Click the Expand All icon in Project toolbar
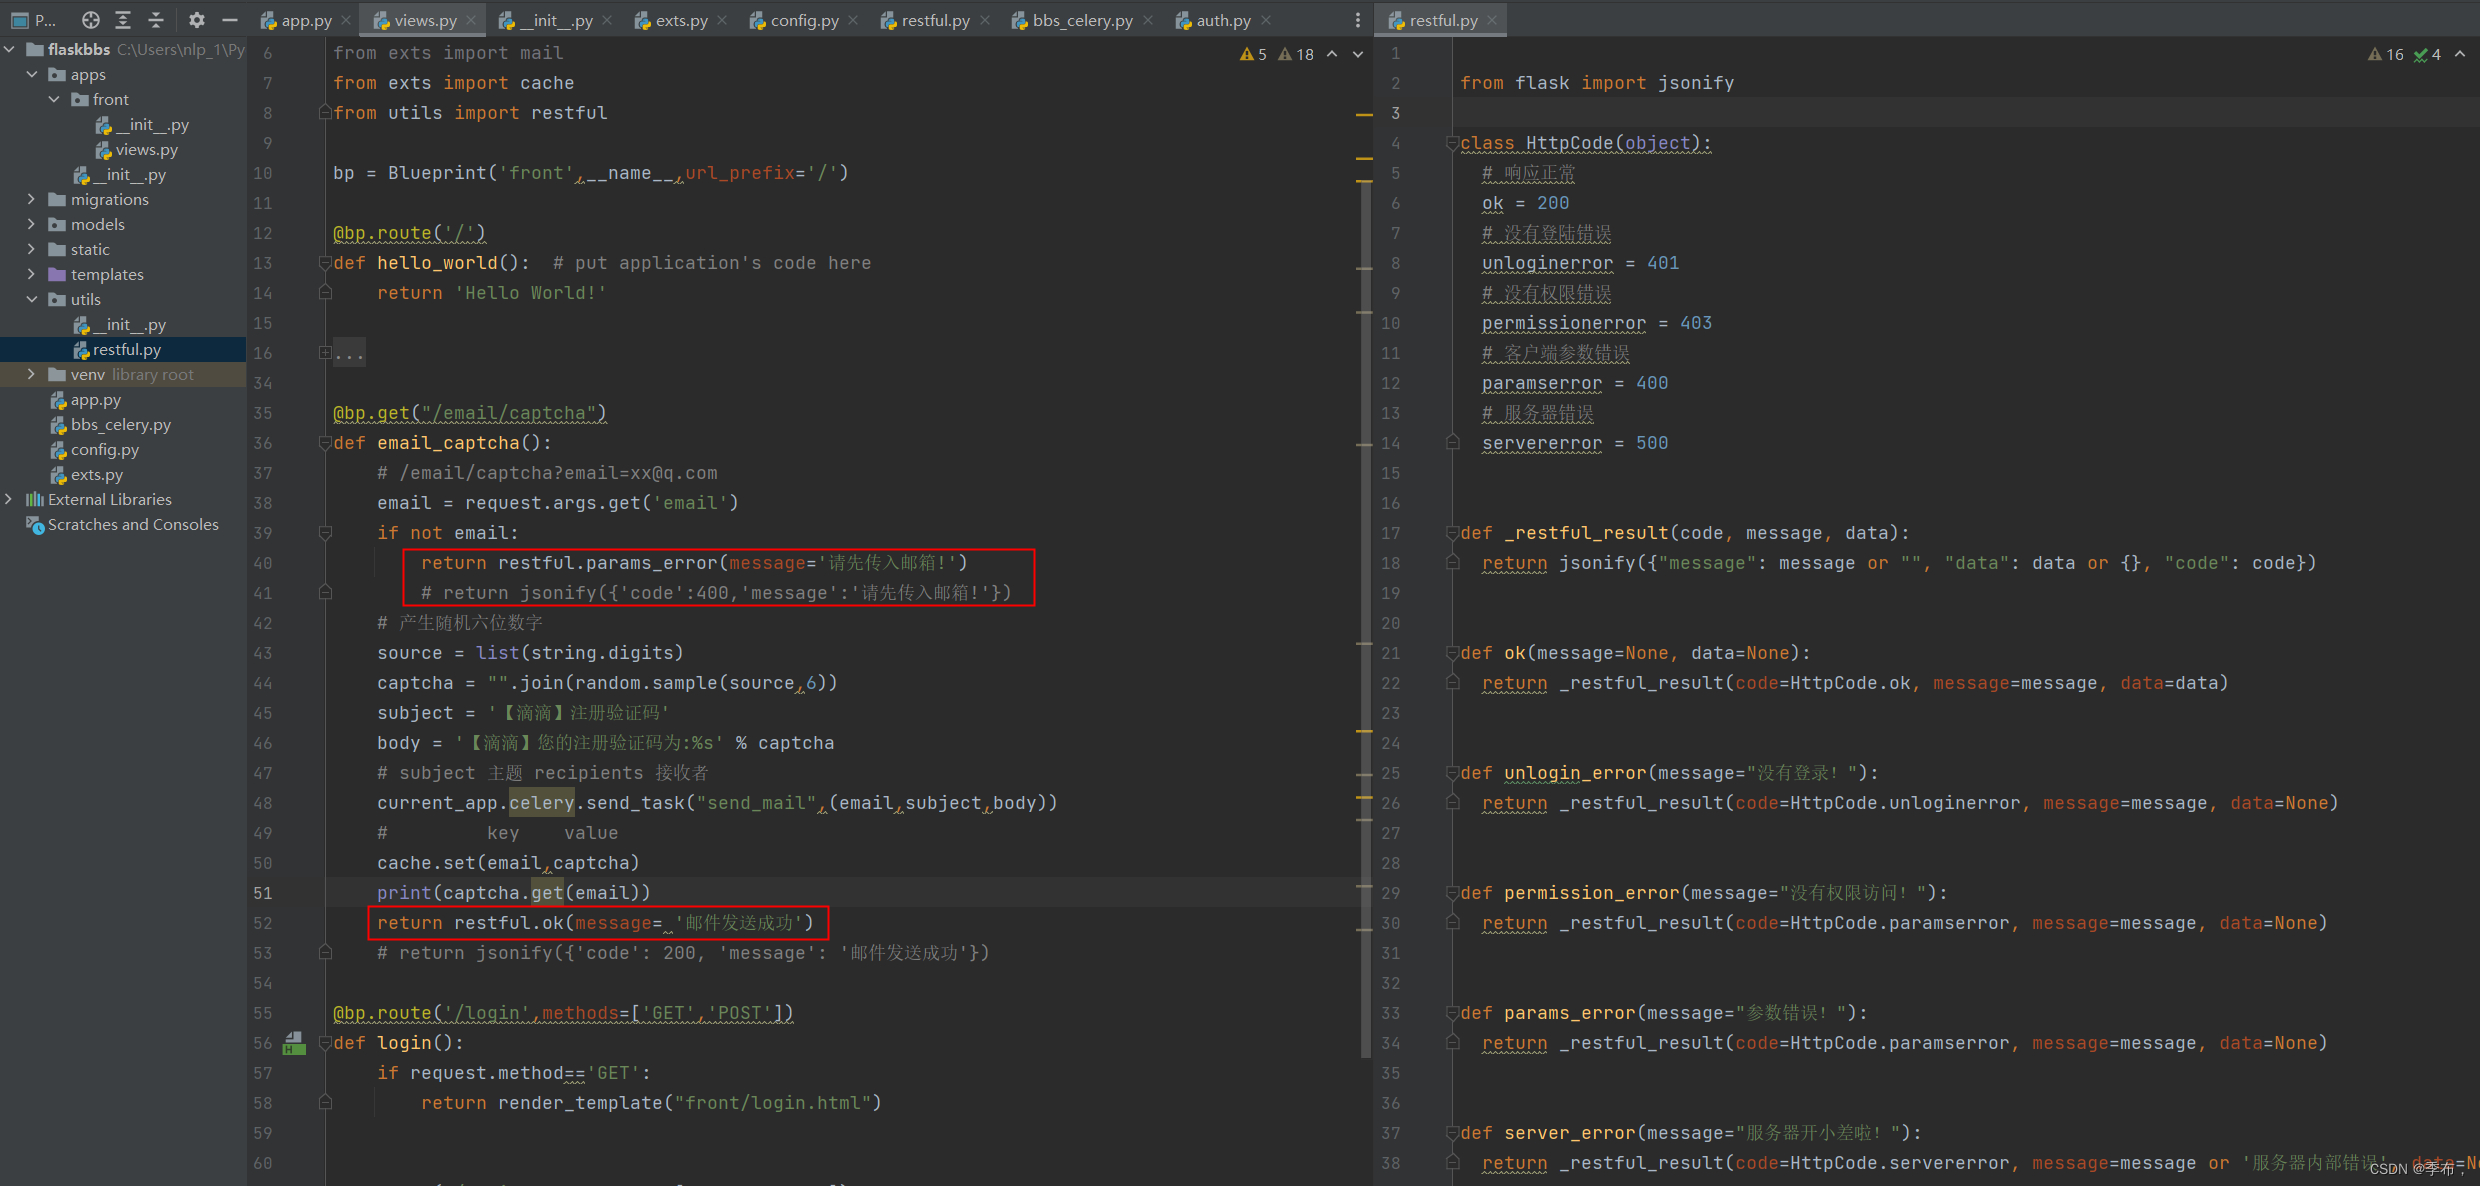Viewport: 2480px width, 1186px height. 123,20
